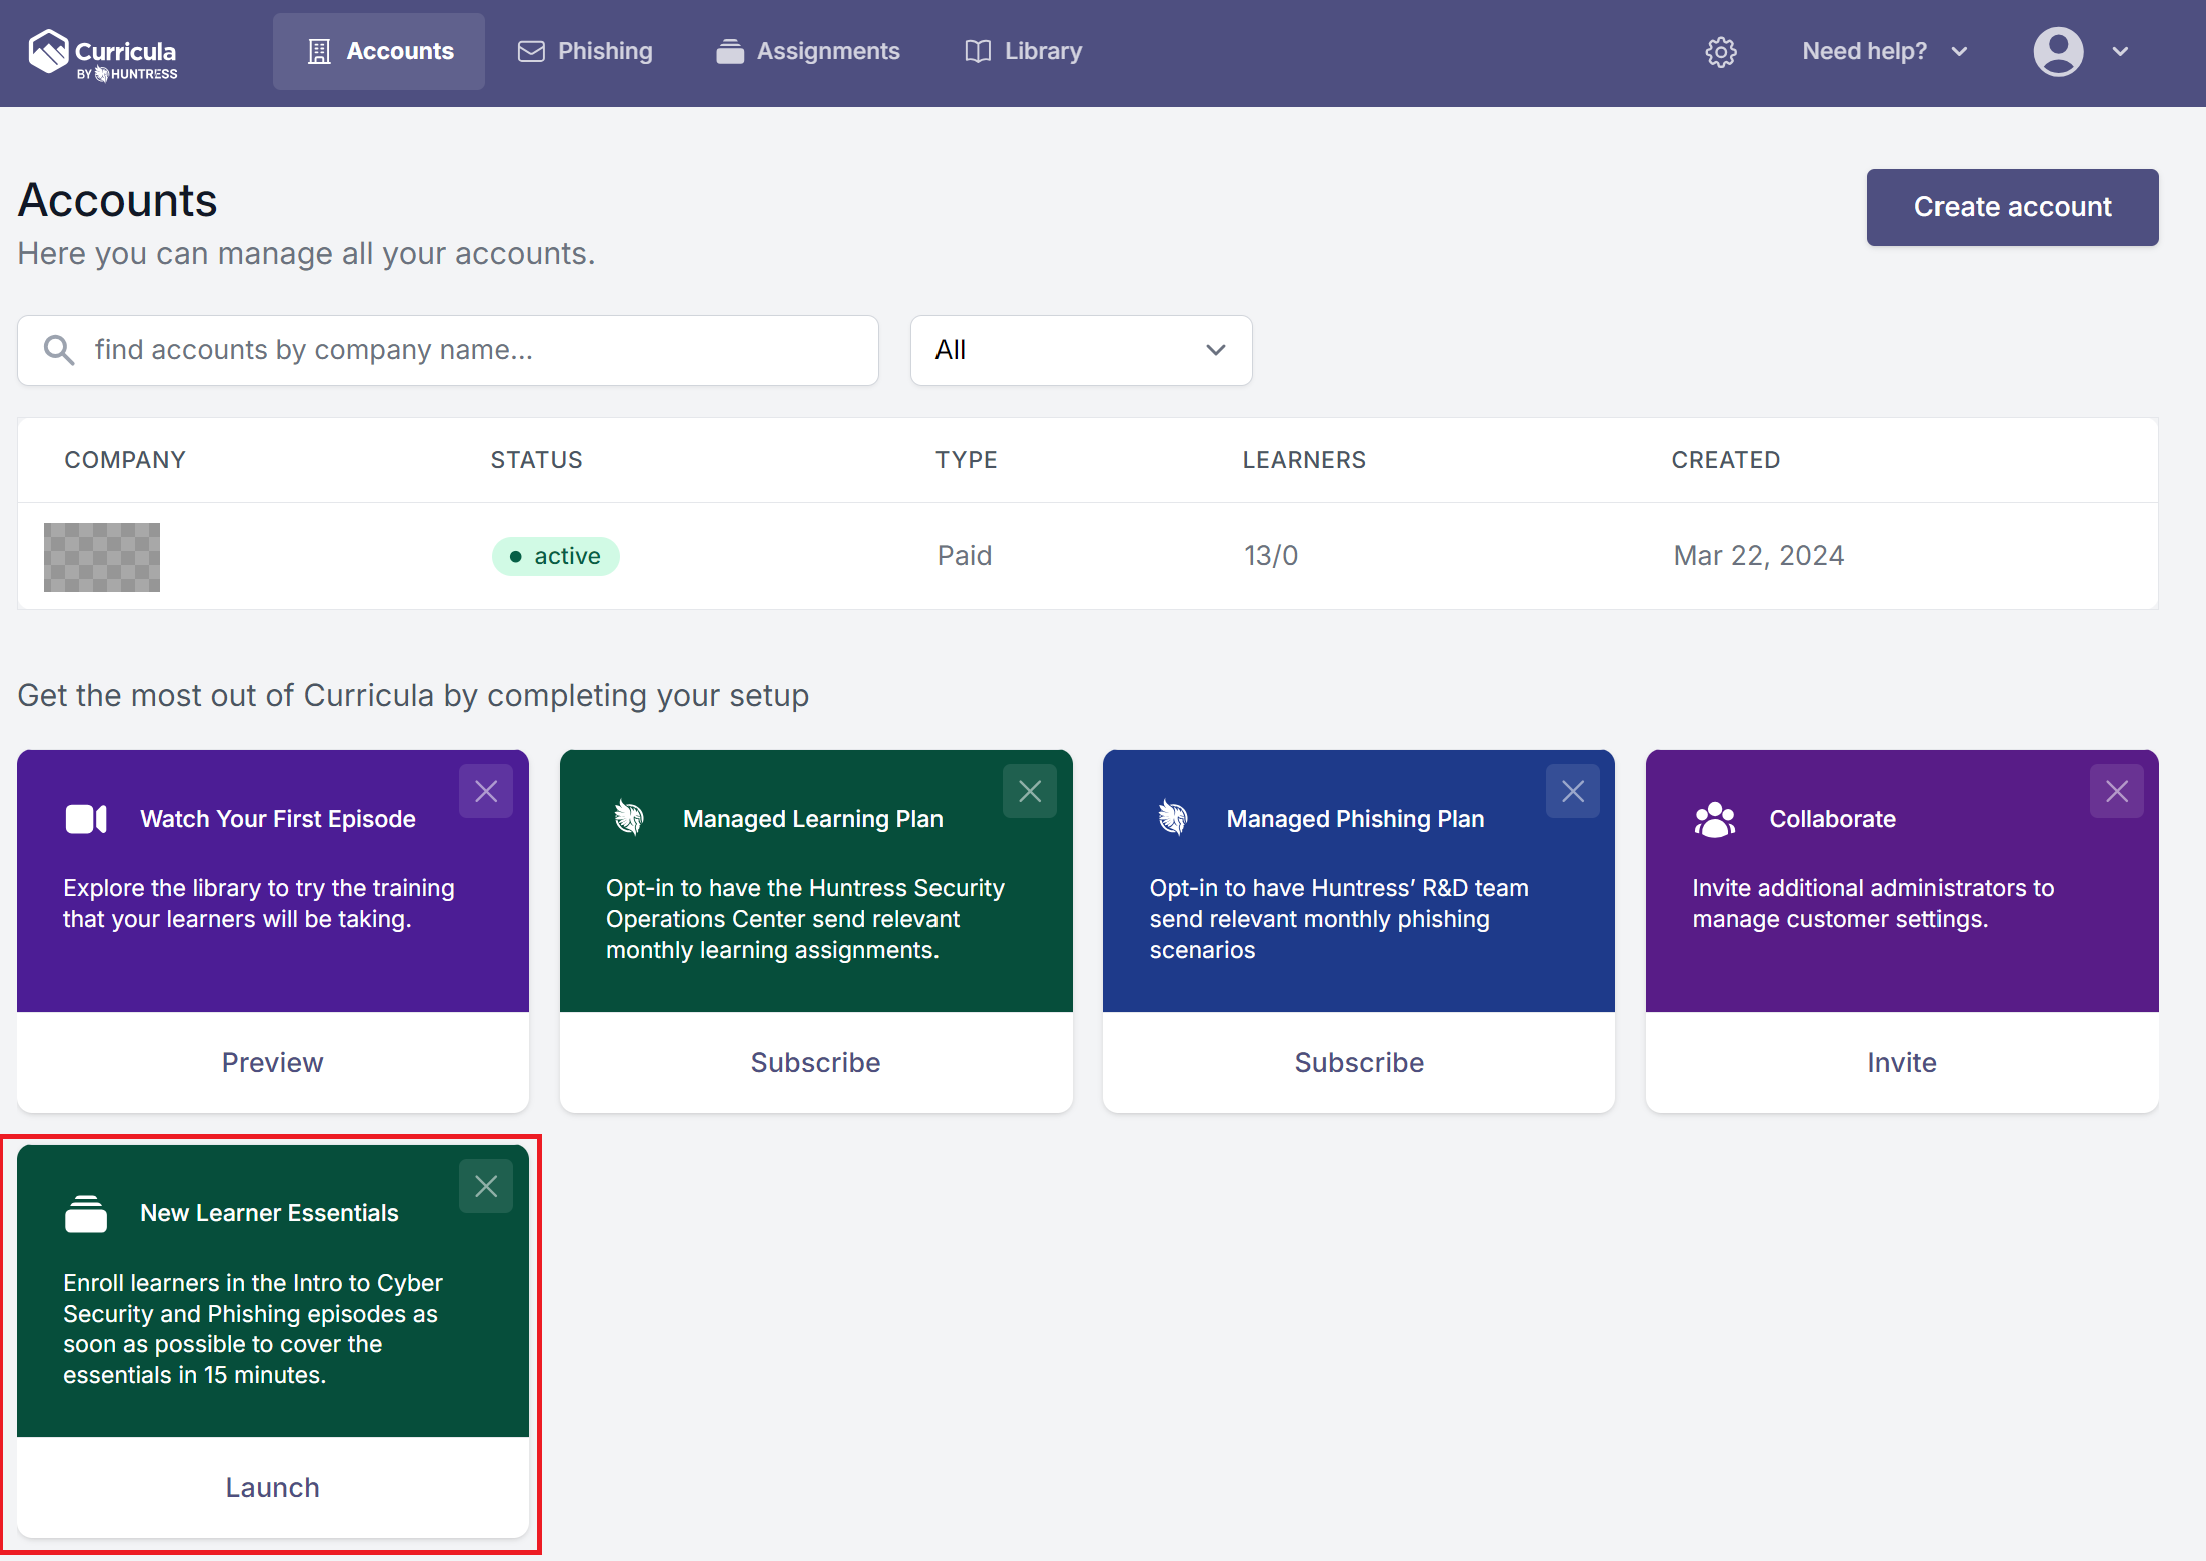Dismiss the Watch Your First Episode card
Screen dimensions: 2206x1561
(x=486, y=791)
